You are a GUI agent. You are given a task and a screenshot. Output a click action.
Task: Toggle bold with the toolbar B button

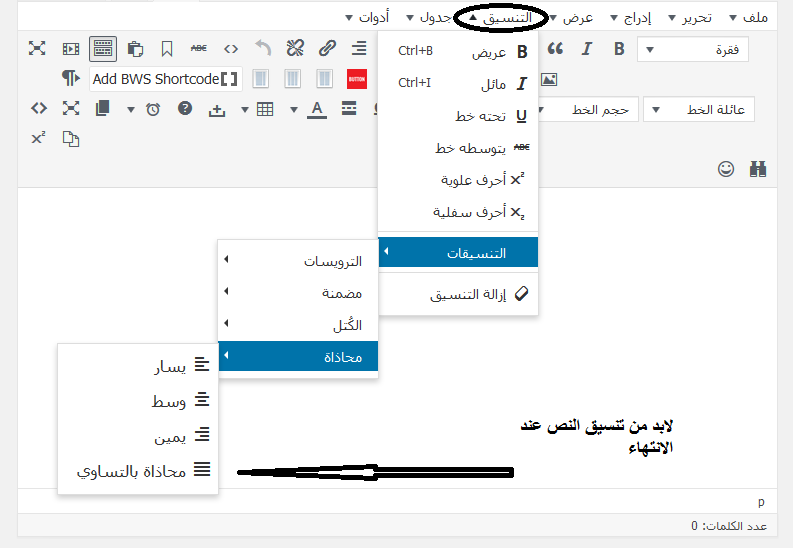pos(619,49)
